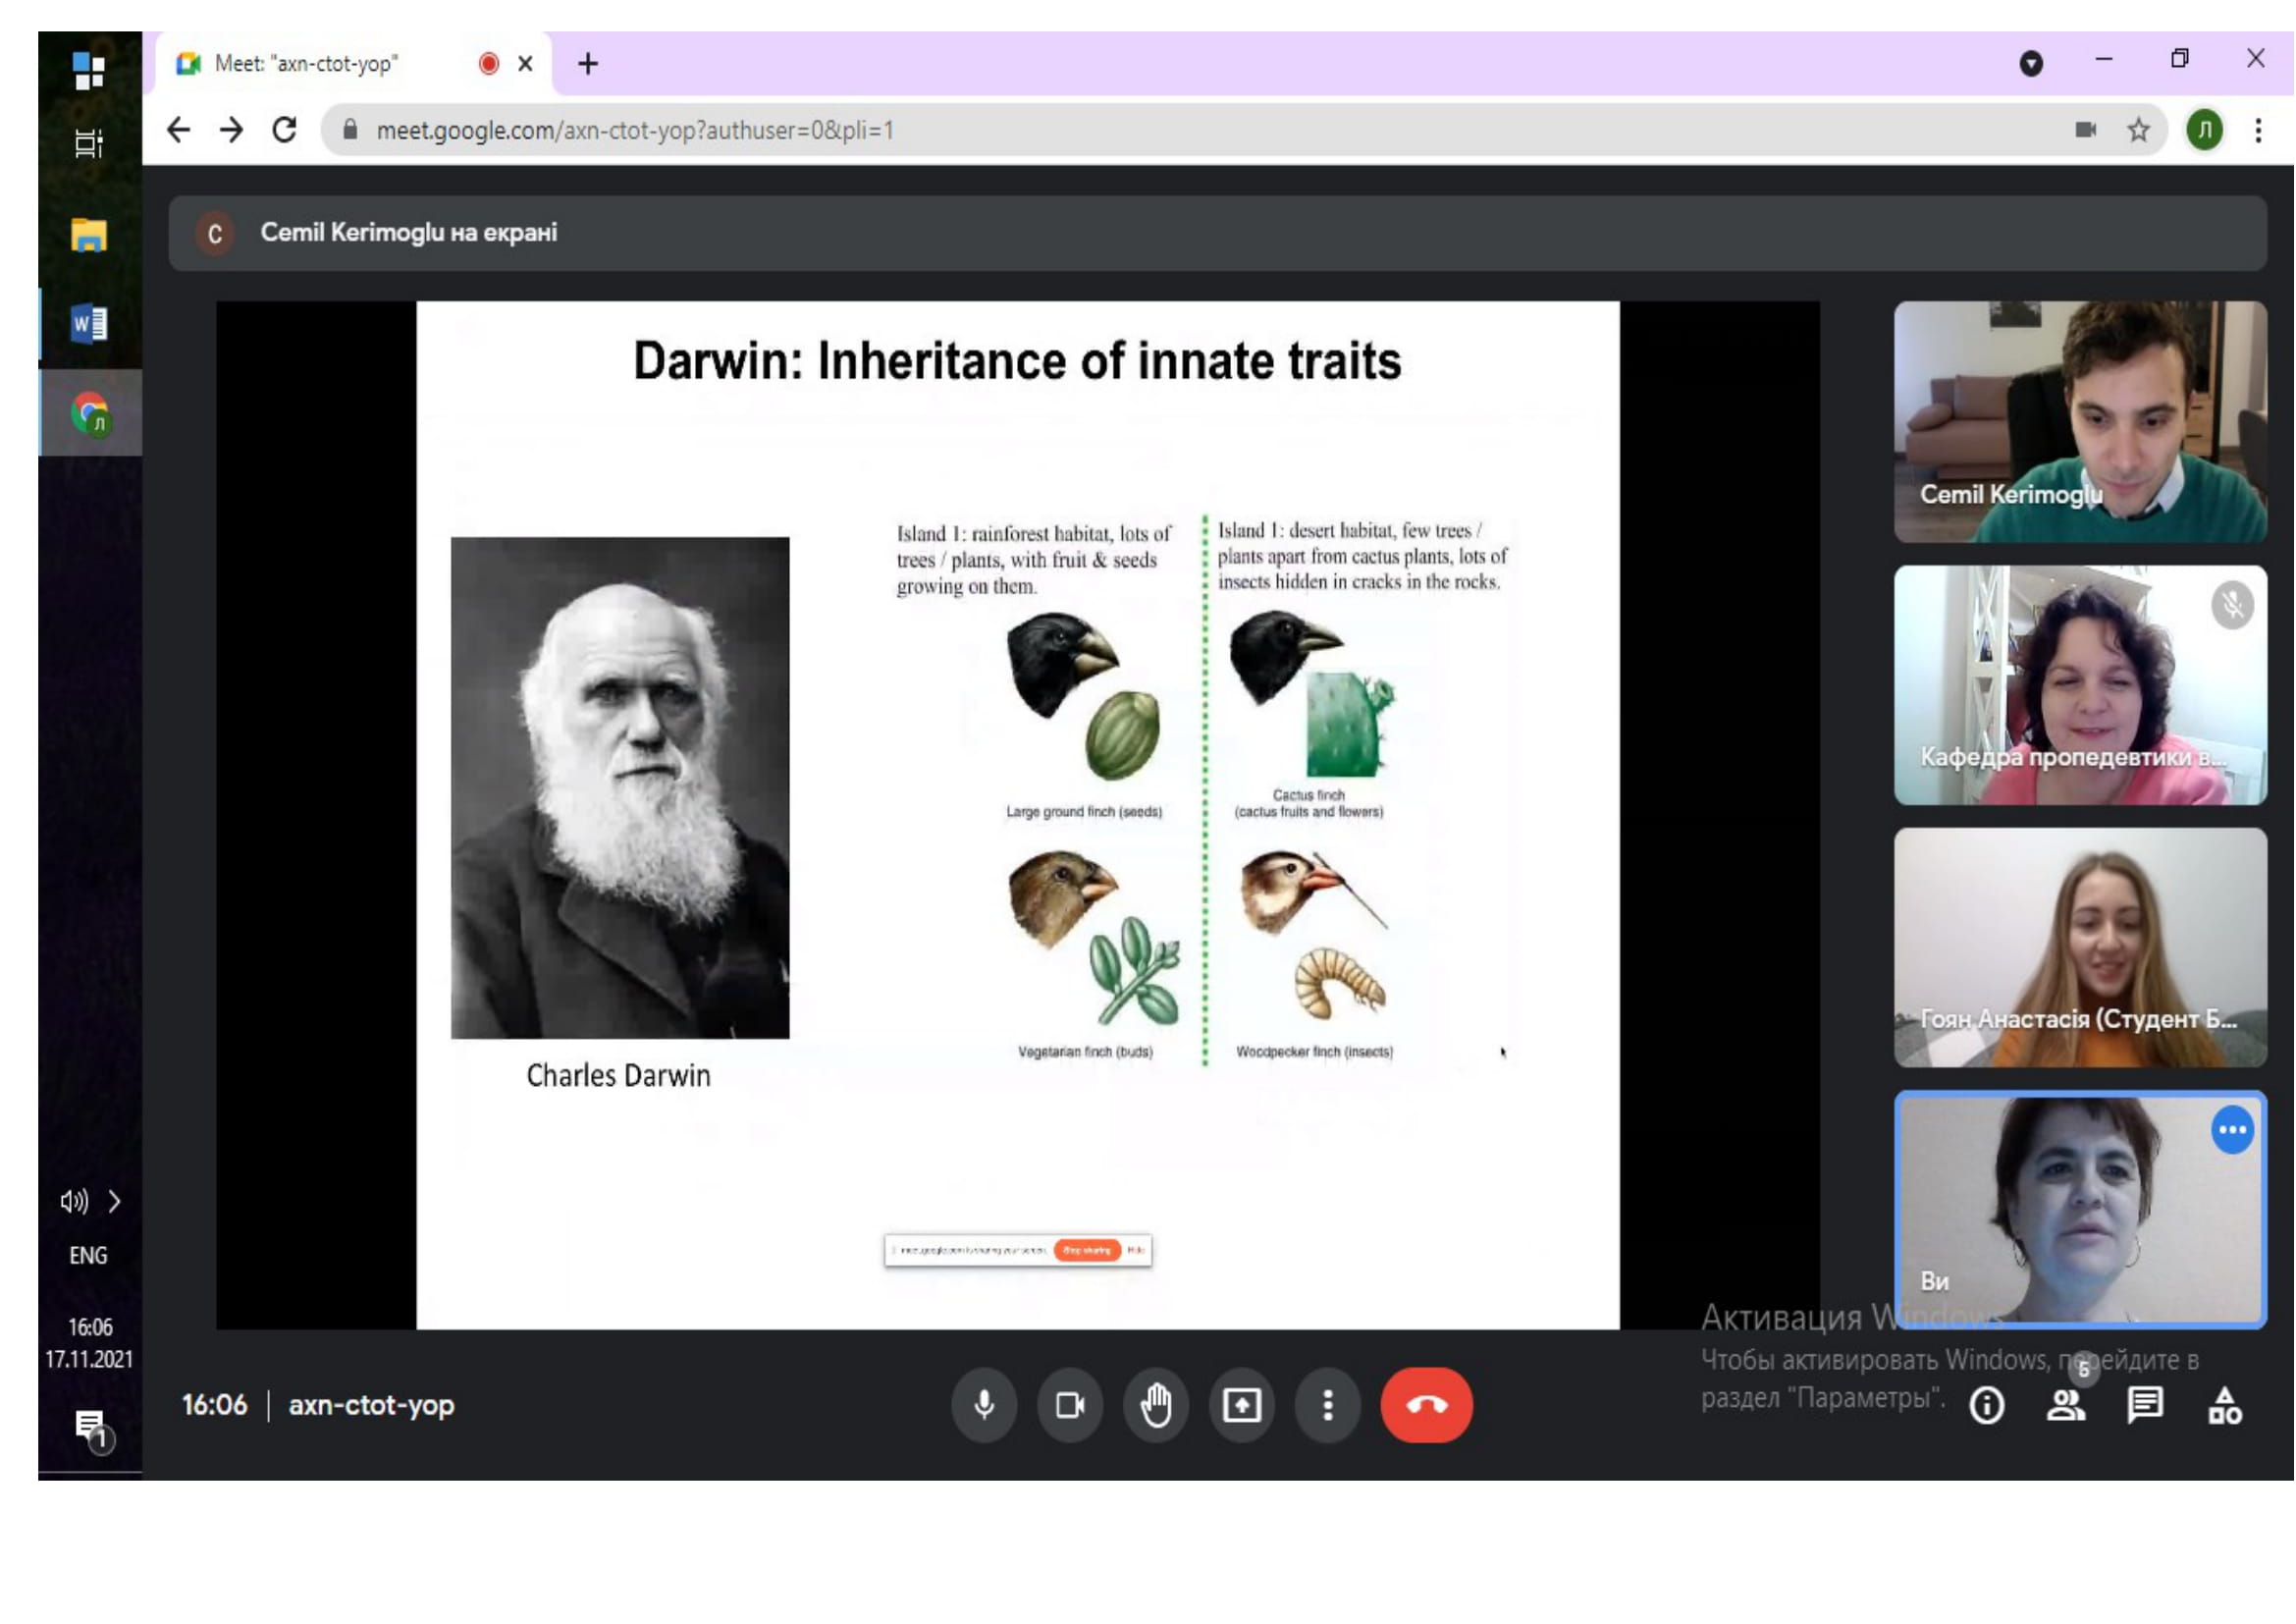Go back in the Chrome browser

pyautogui.click(x=179, y=130)
